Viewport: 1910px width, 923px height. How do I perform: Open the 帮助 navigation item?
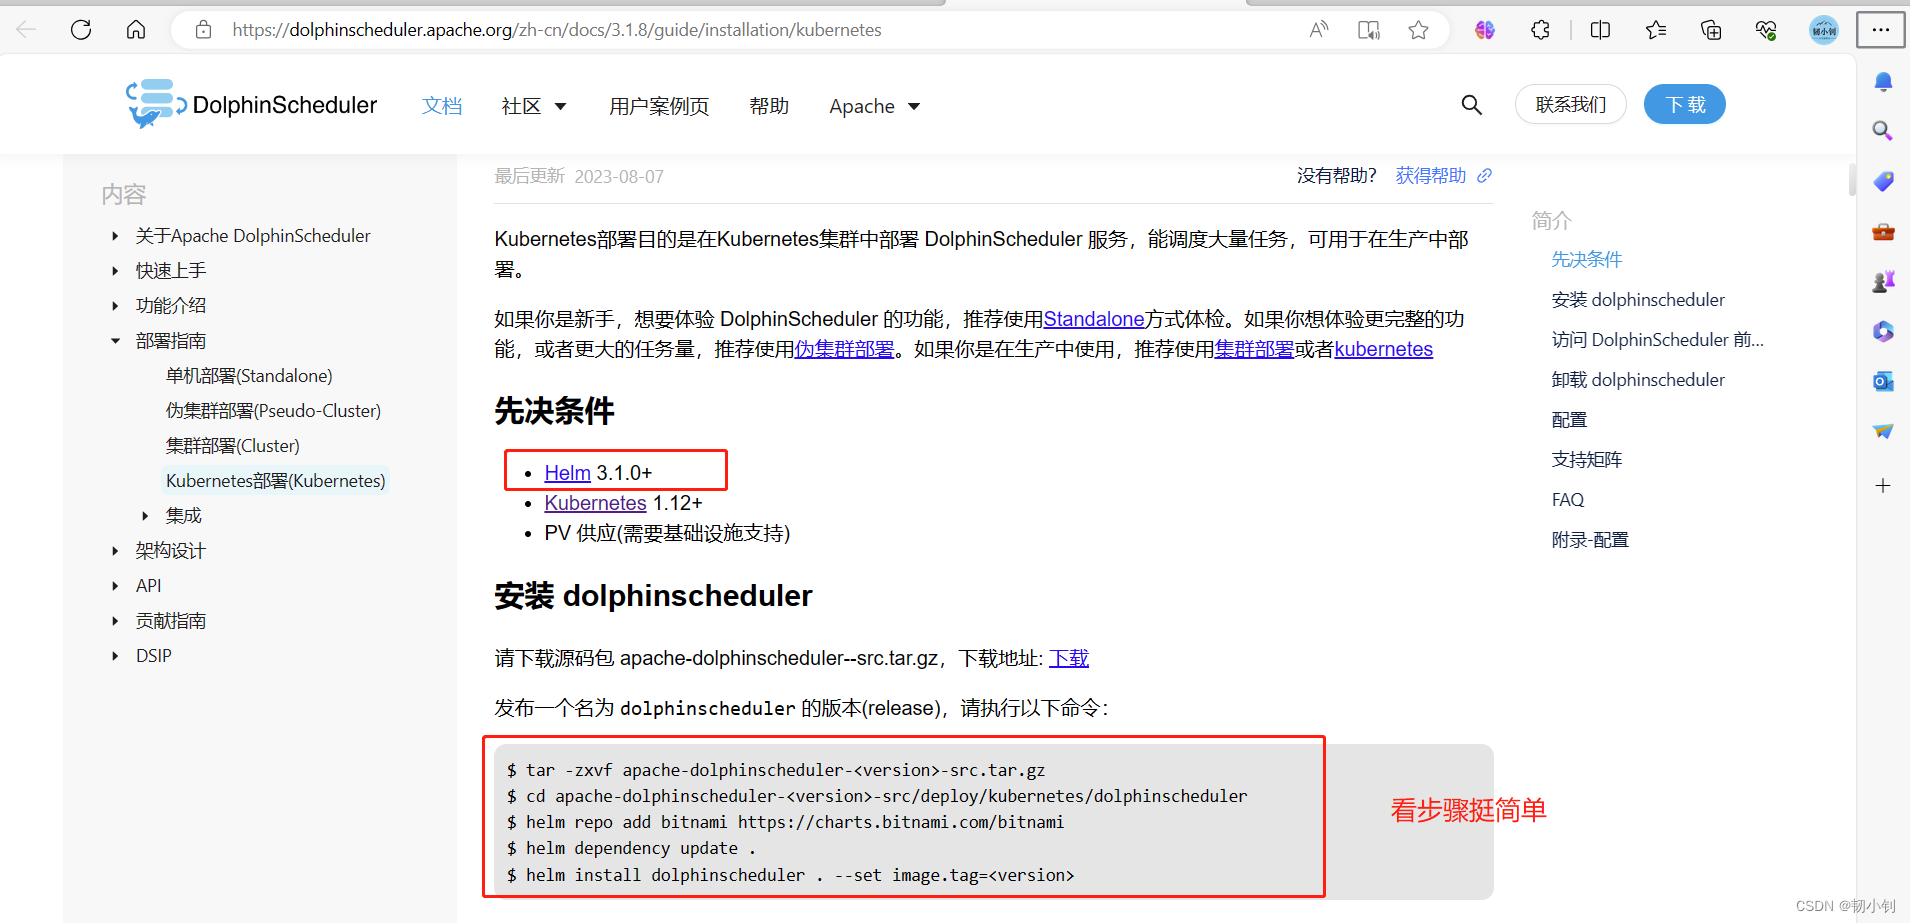tap(769, 106)
